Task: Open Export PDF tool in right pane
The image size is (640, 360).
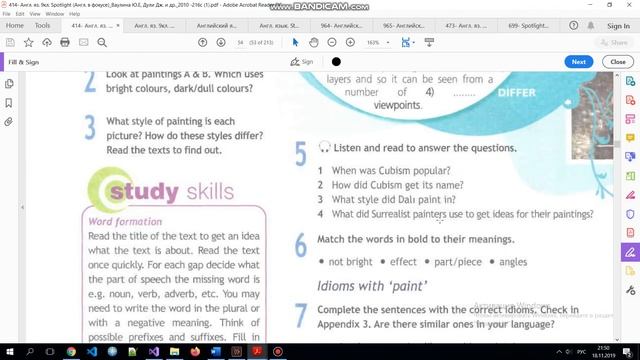Action: [x=630, y=81]
